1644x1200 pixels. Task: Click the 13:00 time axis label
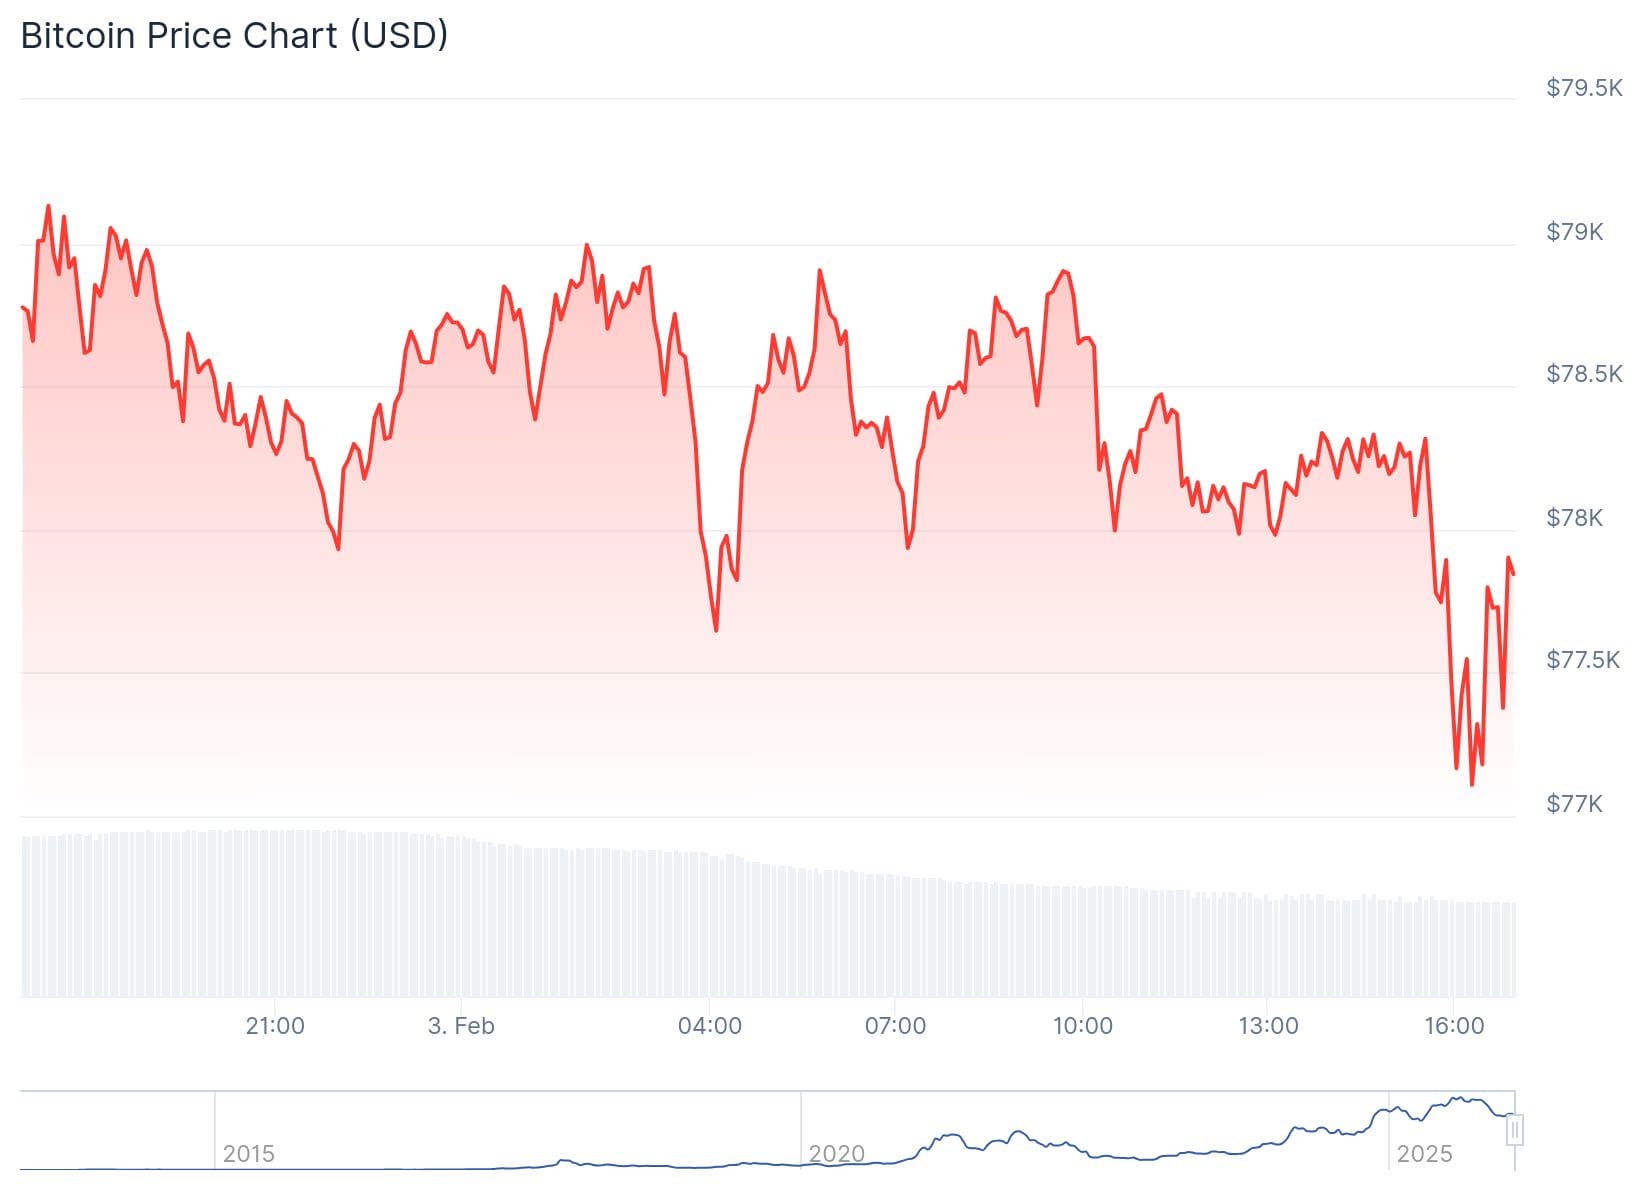(x=1268, y=1026)
